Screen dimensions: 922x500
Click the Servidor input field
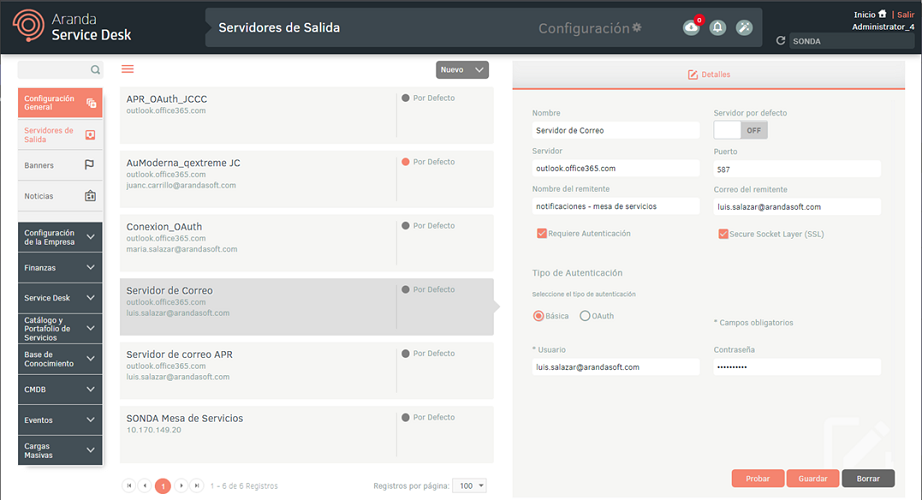coord(616,168)
